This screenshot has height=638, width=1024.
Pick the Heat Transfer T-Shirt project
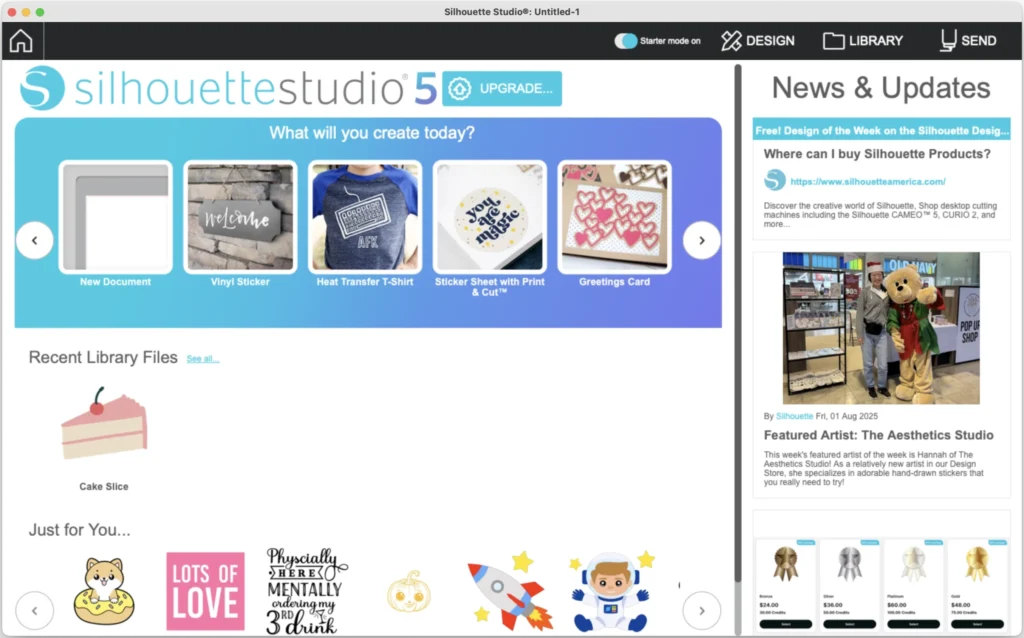[x=365, y=217]
